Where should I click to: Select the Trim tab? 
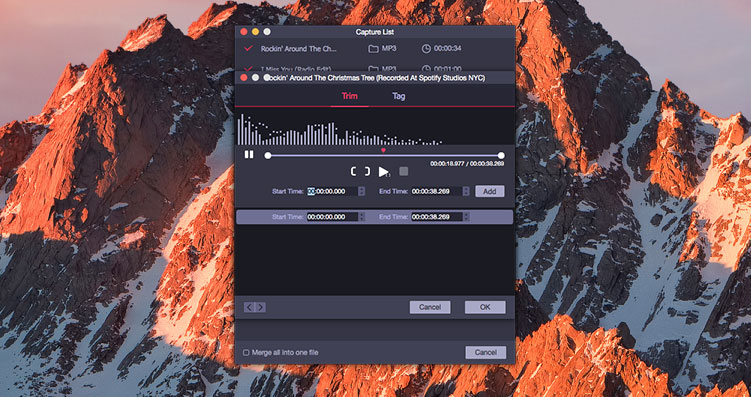[350, 96]
